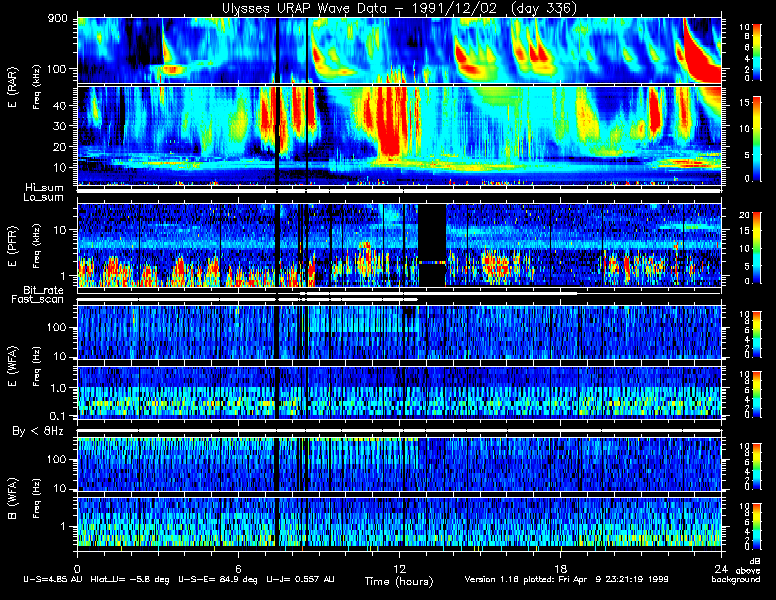
Task: Click the 'By < 8Hz' label
Action: tap(38, 431)
